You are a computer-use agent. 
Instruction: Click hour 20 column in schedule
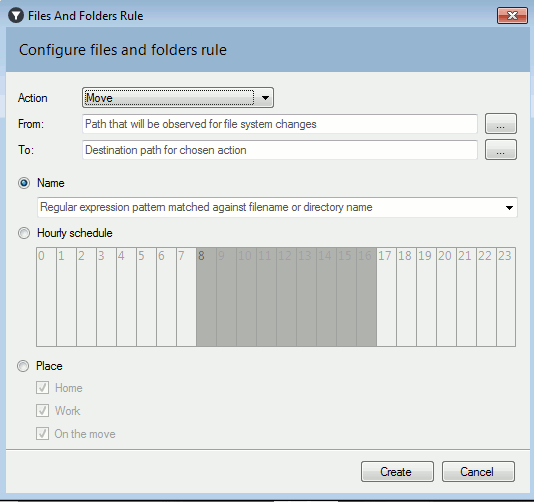pyautogui.click(x=446, y=297)
